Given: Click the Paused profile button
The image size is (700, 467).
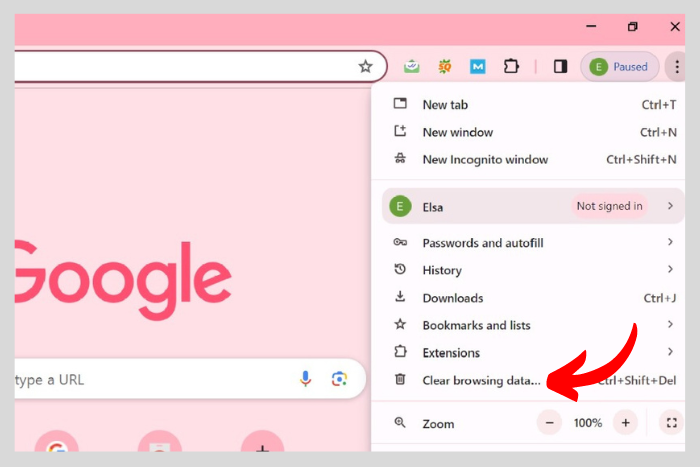Looking at the screenshot, I should coord(620,67).
